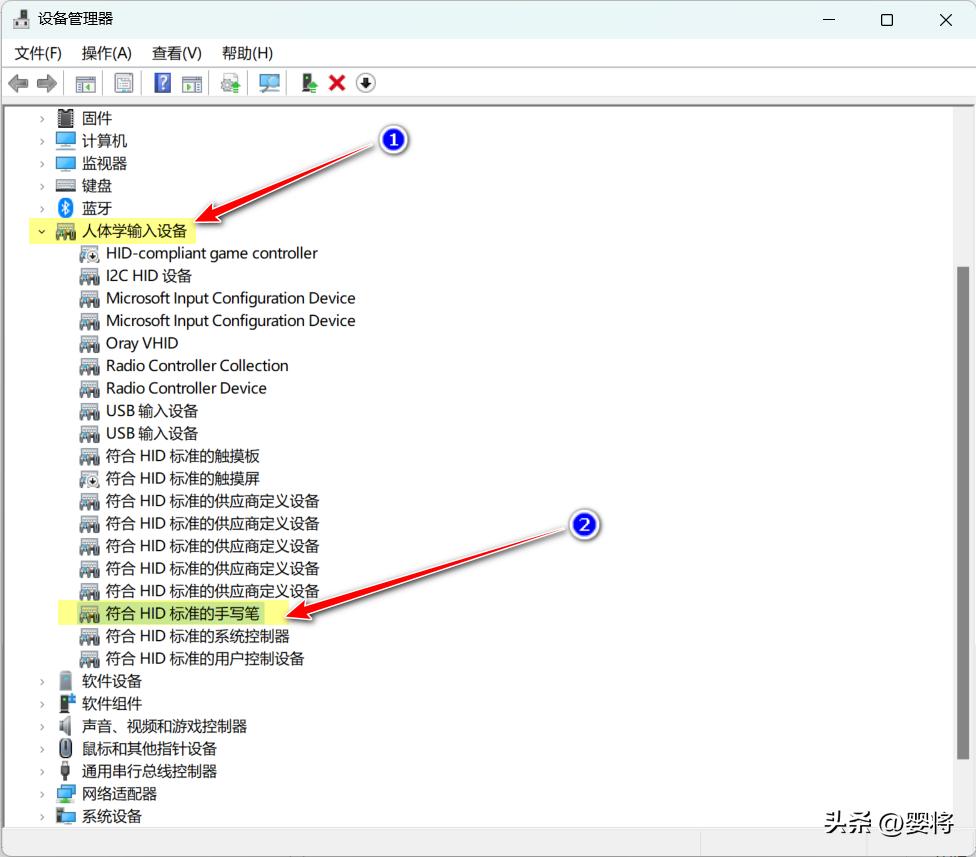Click the update driver toolbar icon
This screenshot has height=857, width=976.
tap(231, 83)
